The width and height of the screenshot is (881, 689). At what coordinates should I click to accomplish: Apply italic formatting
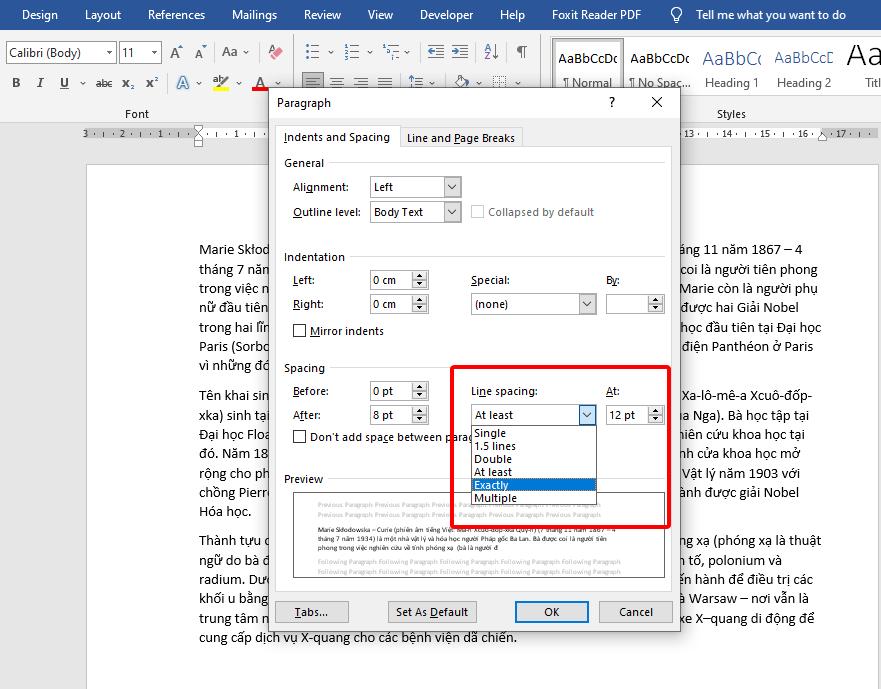pyautogui.click(x=38, y=83)
